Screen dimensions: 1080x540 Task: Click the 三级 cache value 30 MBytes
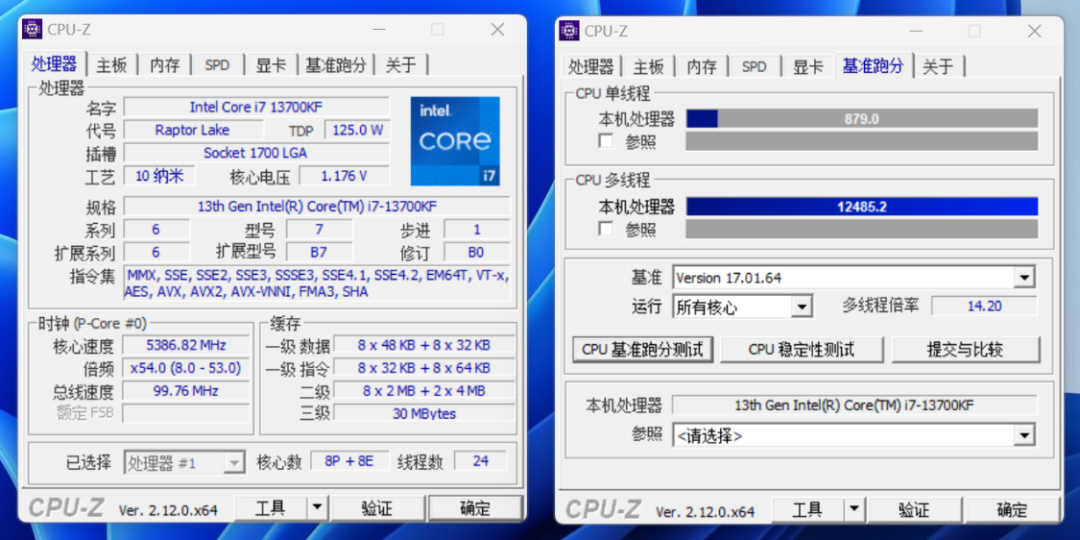click(x=424, y=413)
